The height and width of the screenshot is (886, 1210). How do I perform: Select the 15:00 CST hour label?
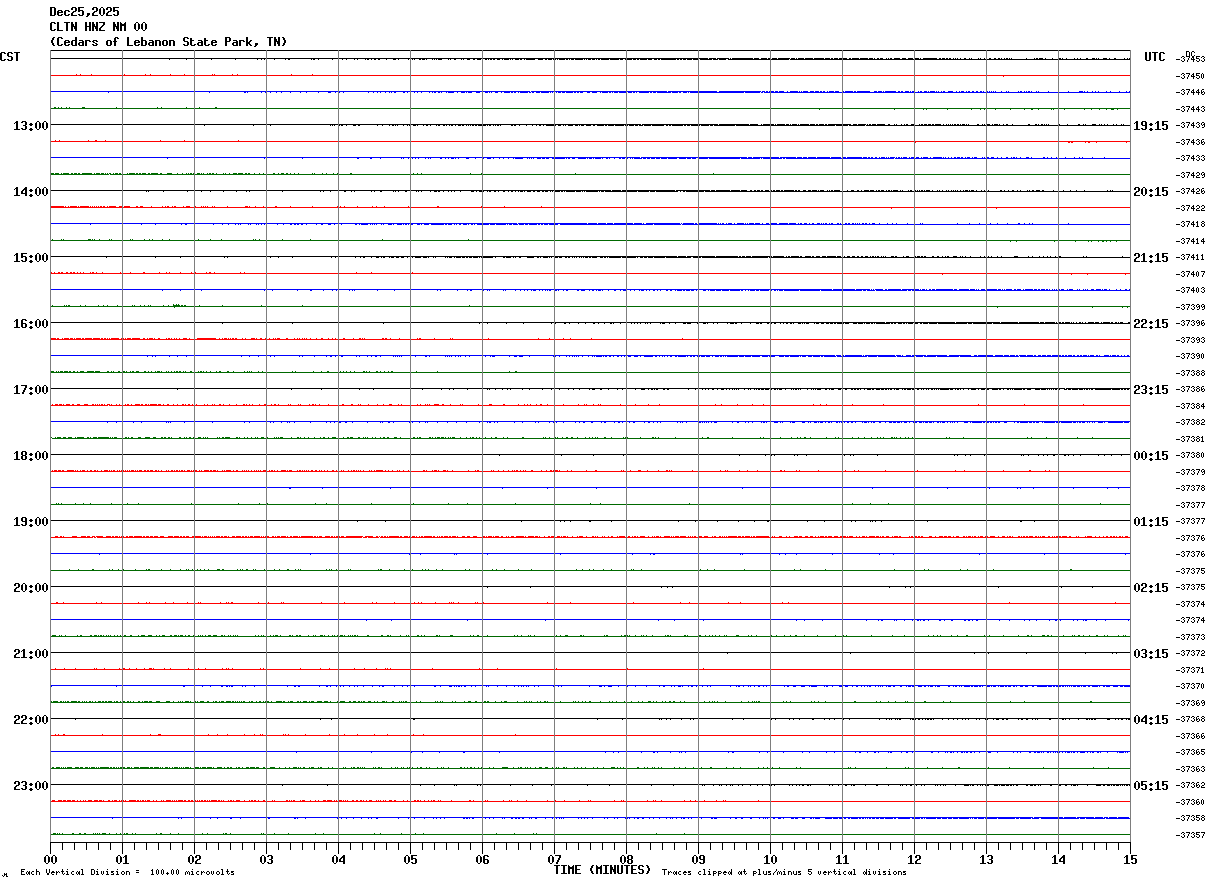[30, 258]
